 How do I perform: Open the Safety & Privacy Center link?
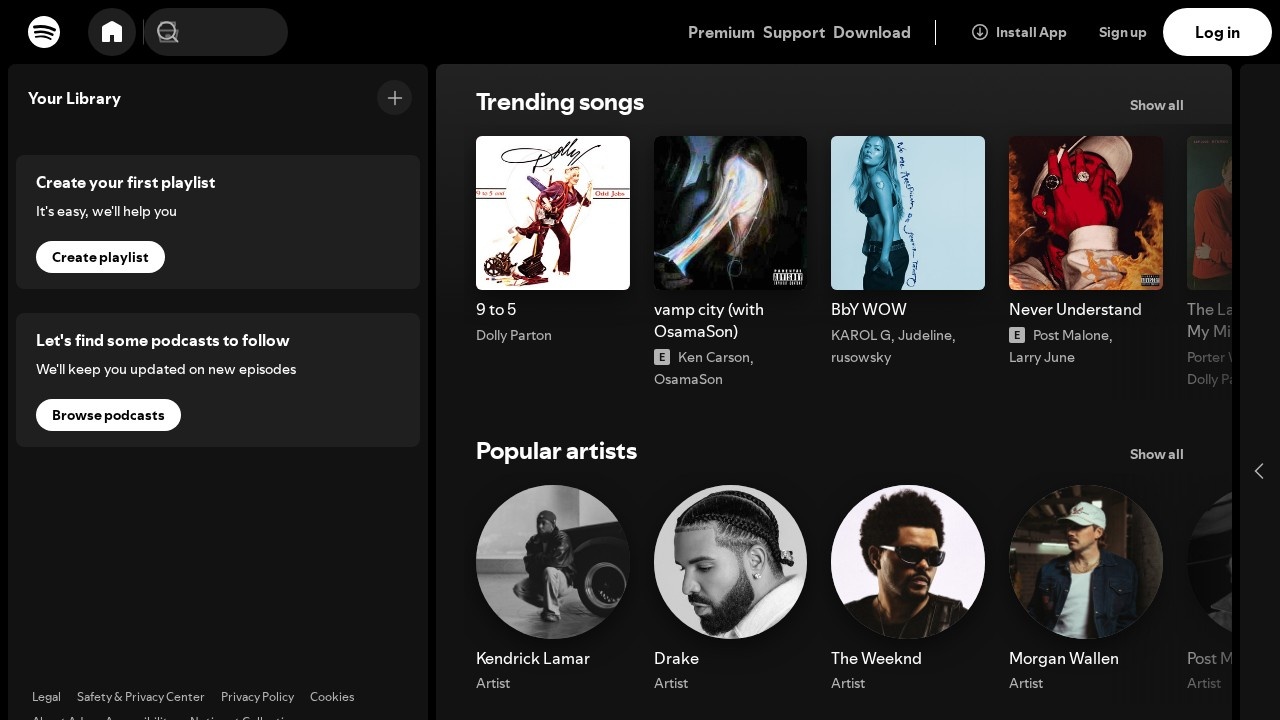[141, 697]
